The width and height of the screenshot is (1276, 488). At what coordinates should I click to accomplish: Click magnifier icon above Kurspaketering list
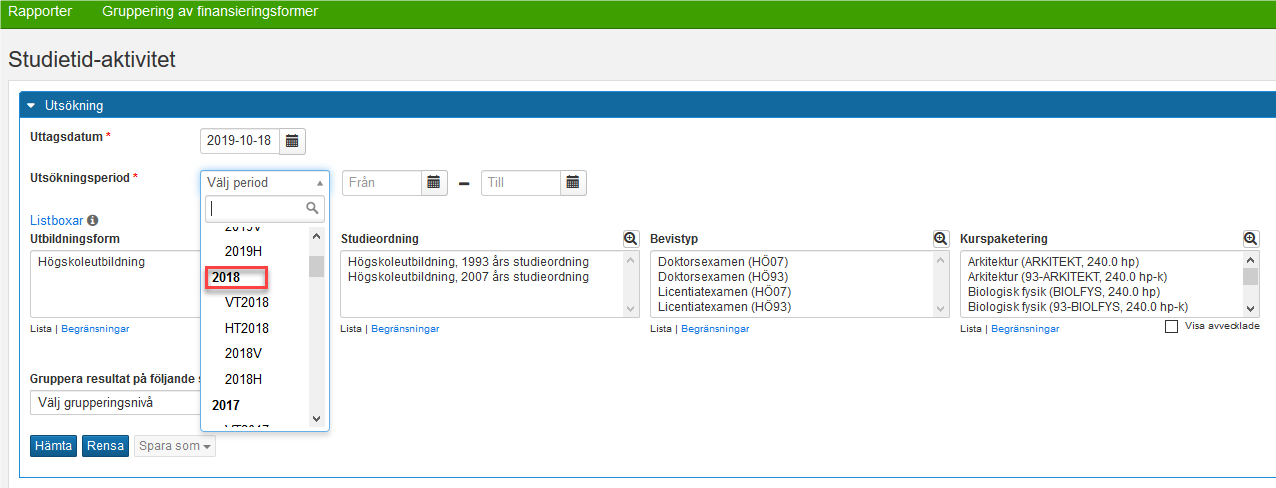(x=1251, y=239)
